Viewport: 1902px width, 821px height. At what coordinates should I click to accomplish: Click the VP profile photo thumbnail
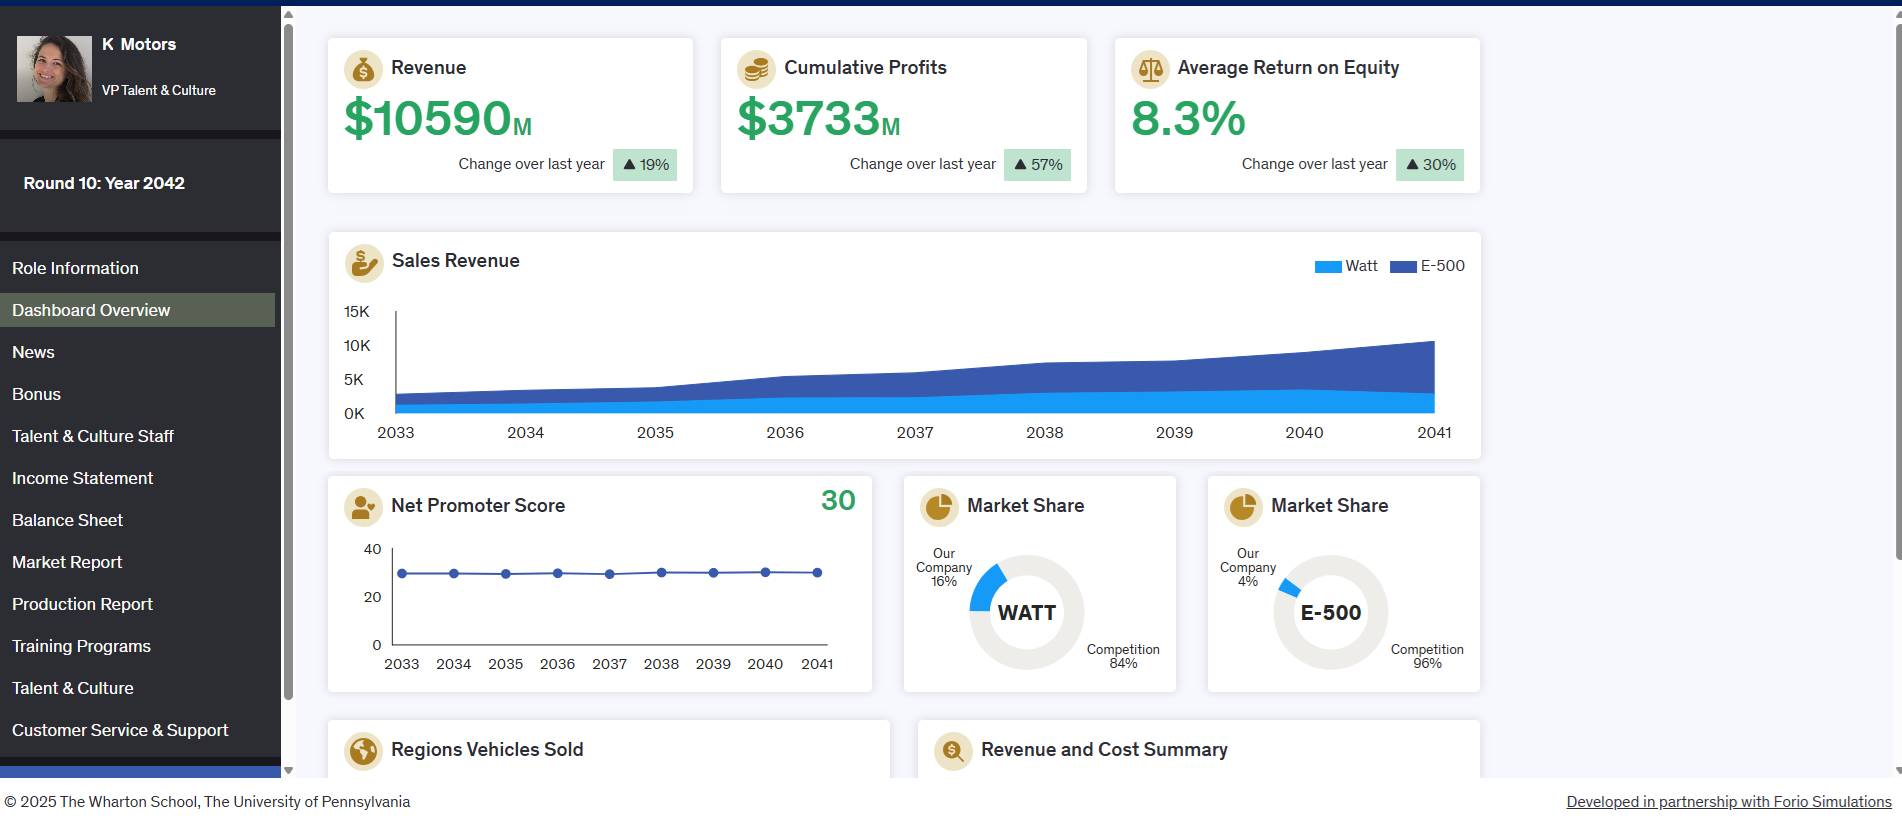pos(54,68)
